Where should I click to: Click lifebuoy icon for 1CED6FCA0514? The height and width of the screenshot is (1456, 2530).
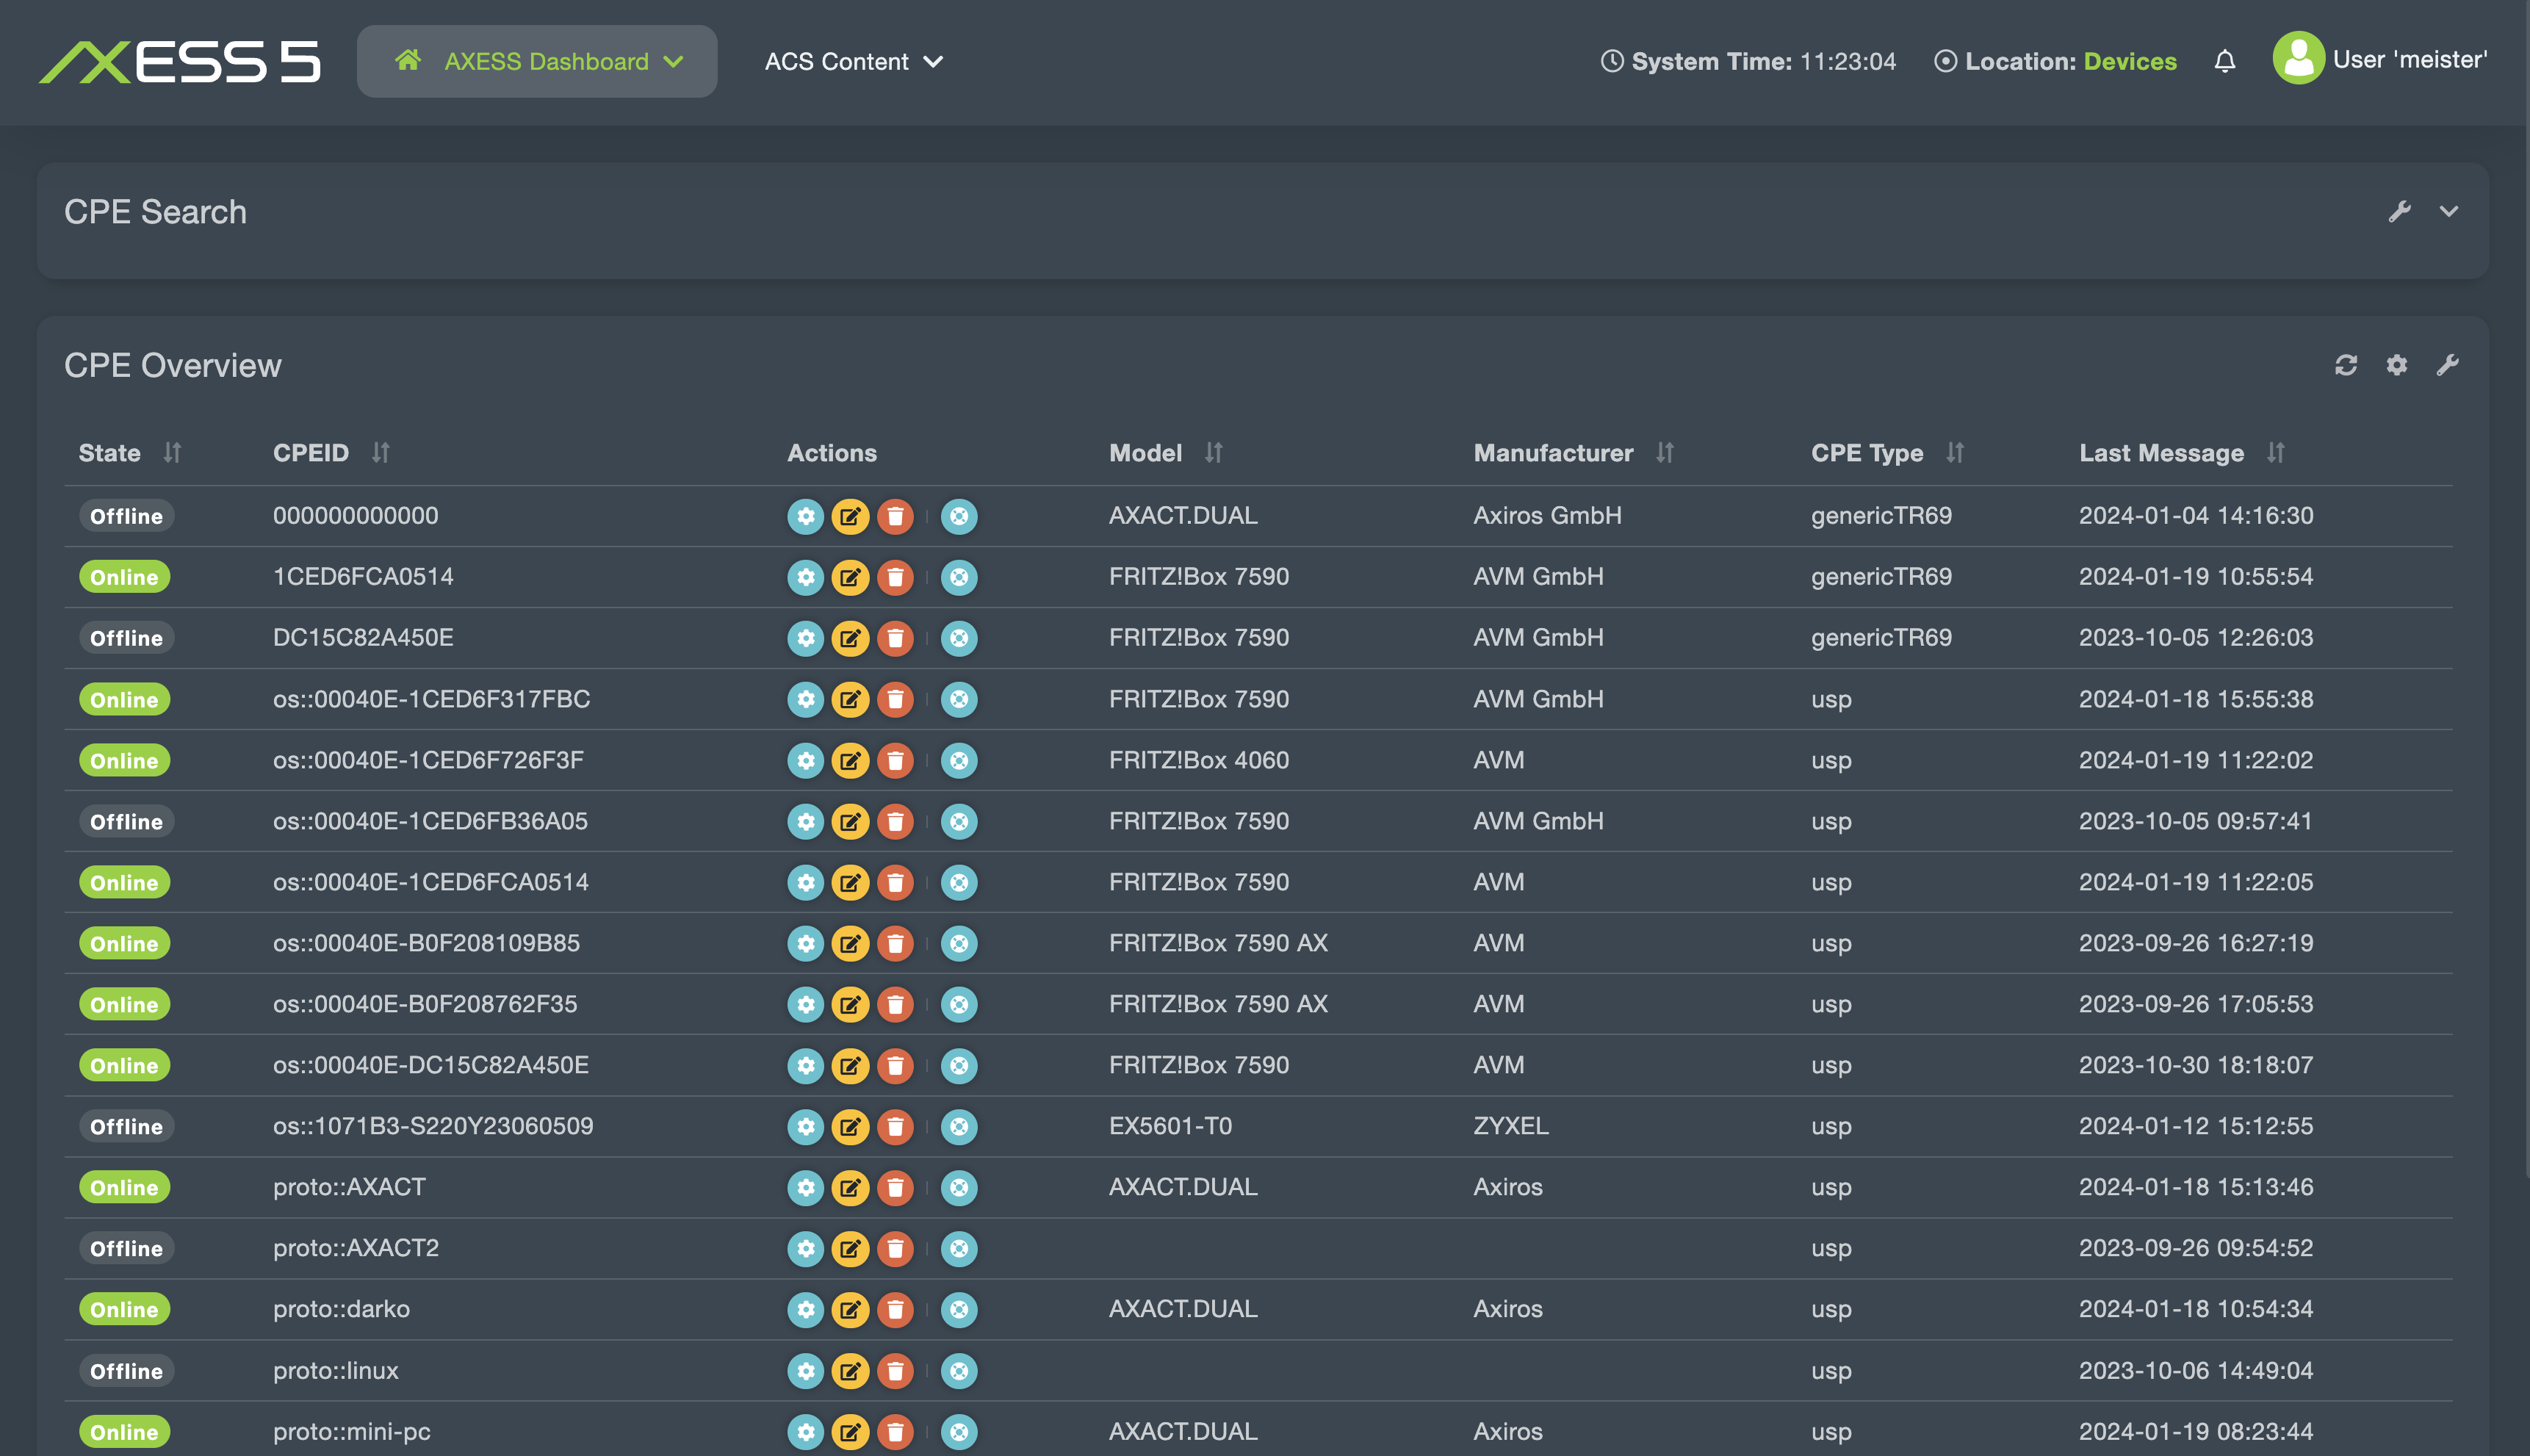(x=959, y=577)
